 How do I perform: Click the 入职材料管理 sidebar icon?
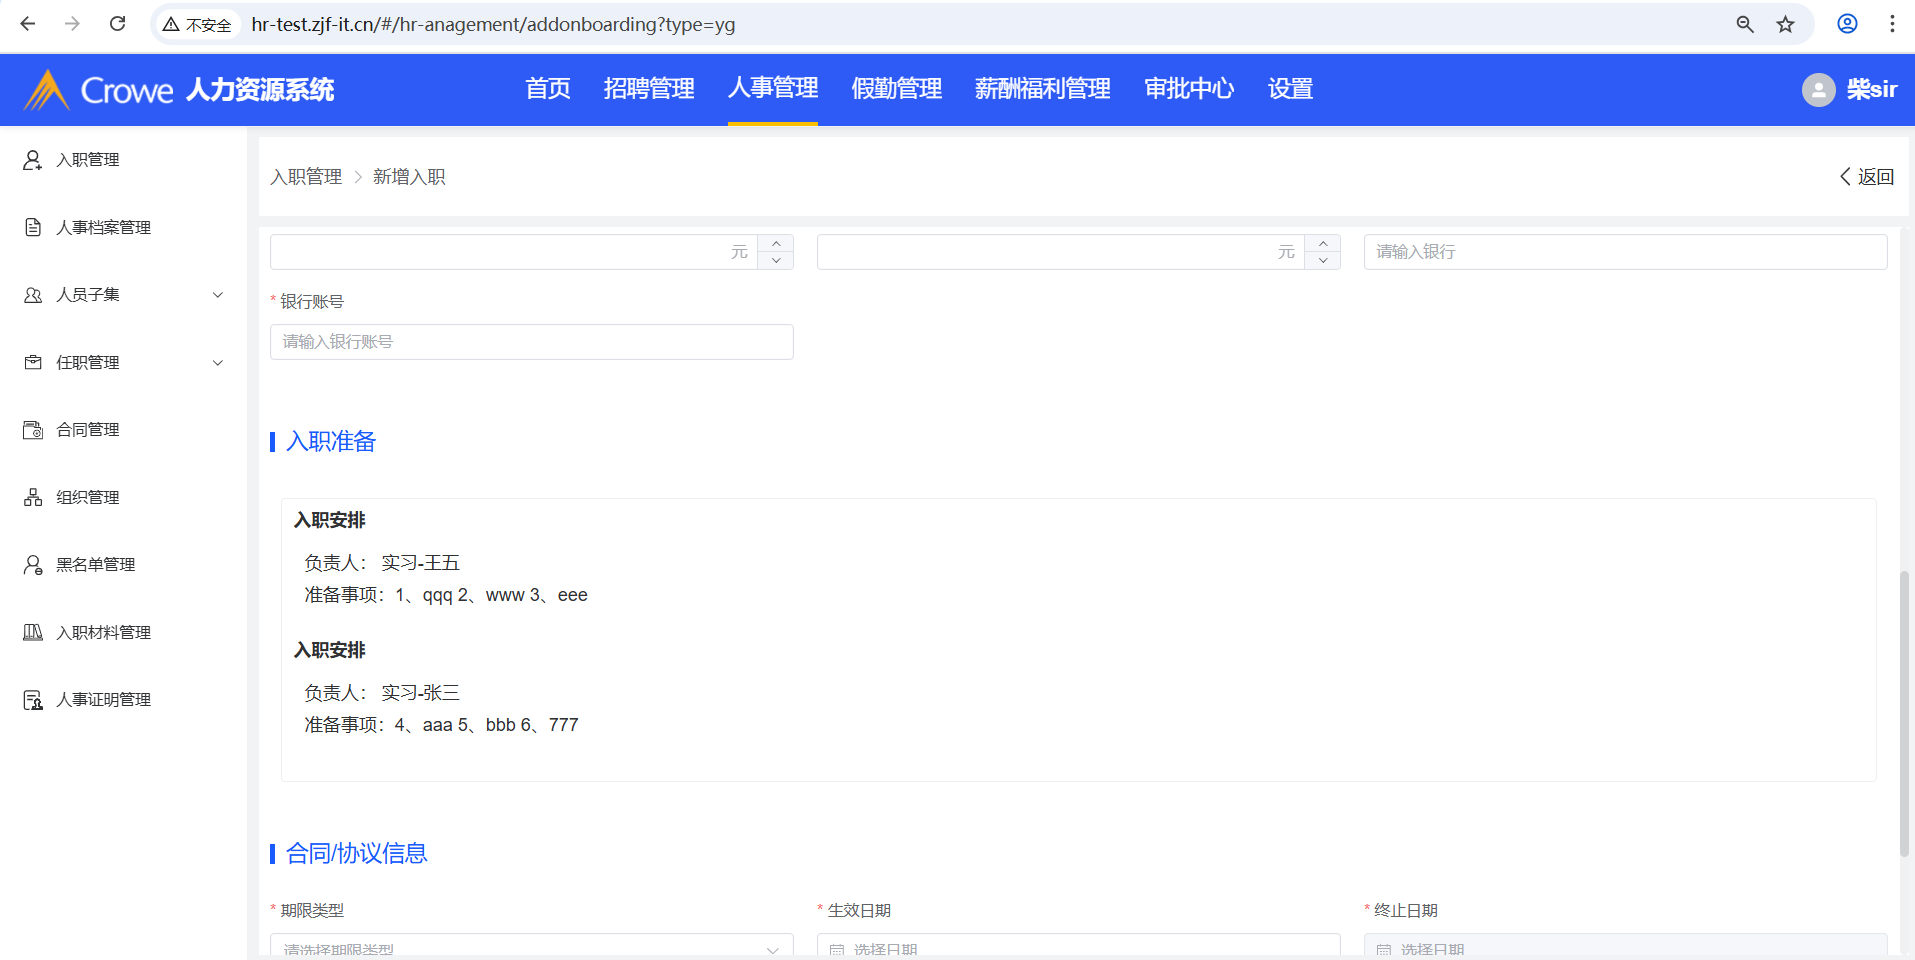(x=33, y=632)
